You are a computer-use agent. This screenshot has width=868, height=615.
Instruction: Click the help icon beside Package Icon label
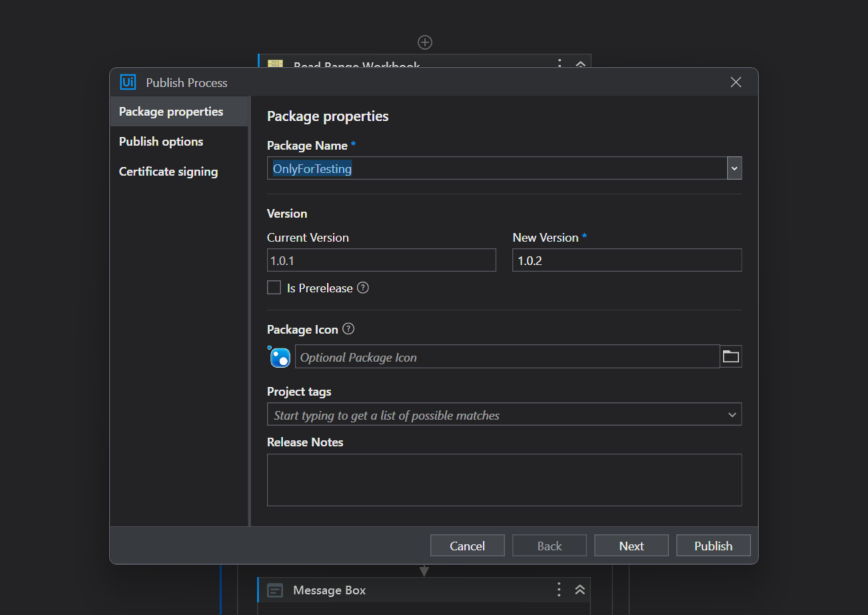[348, 329]
